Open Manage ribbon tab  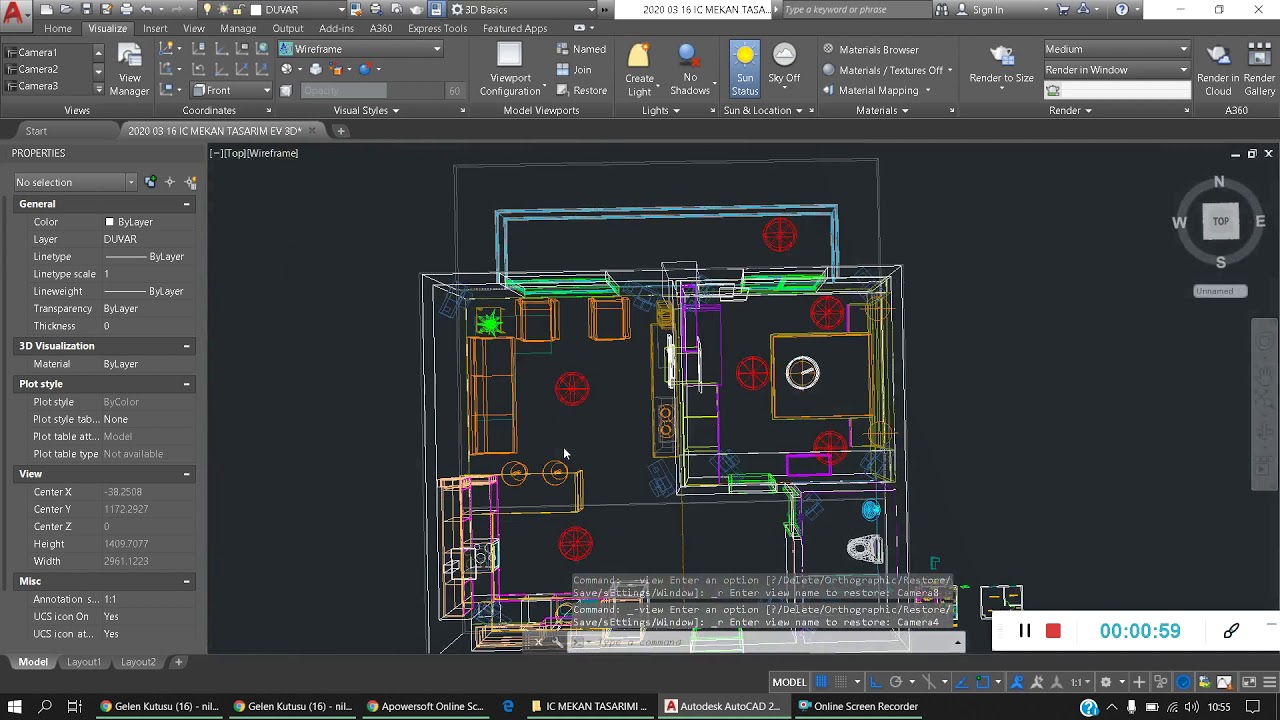tap(238, 28)
